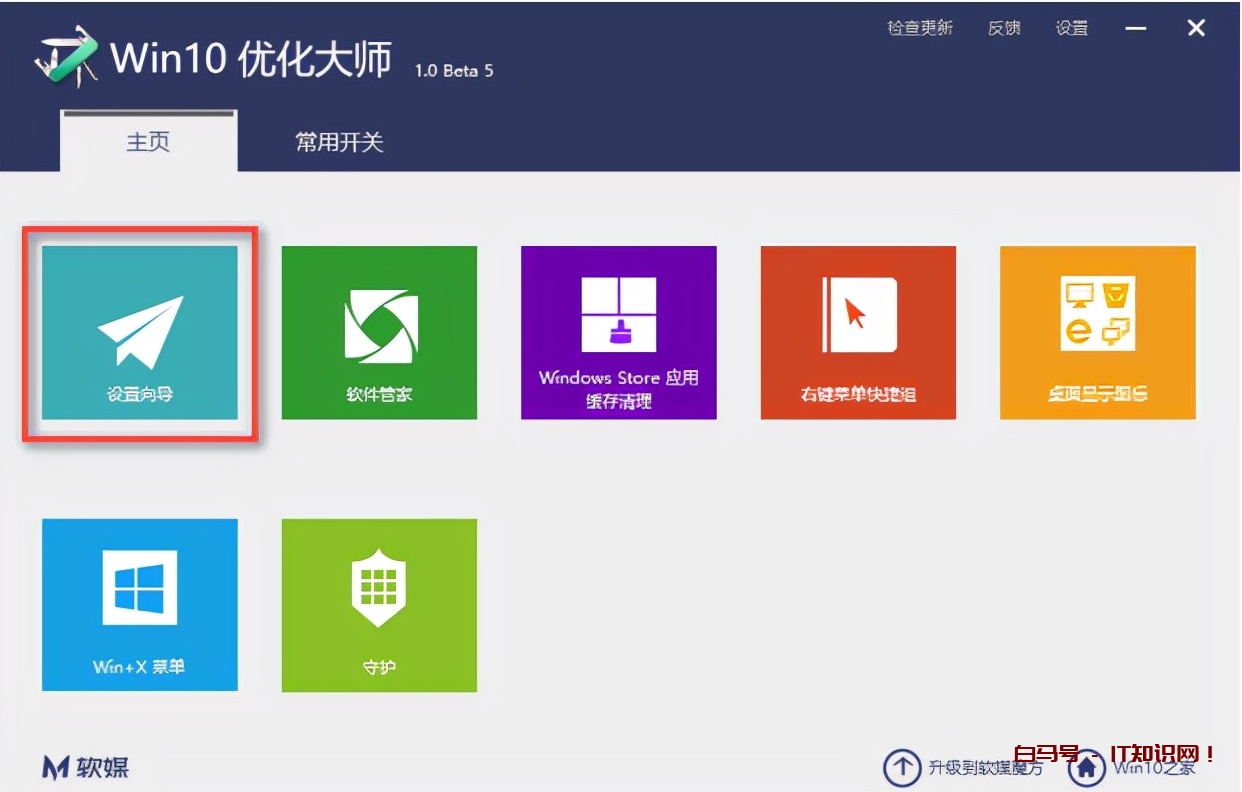Viewport: 1242px width, 792px height.
Task: Click the 升级到软媒魔方 link text
Action: tap(985, 768)
